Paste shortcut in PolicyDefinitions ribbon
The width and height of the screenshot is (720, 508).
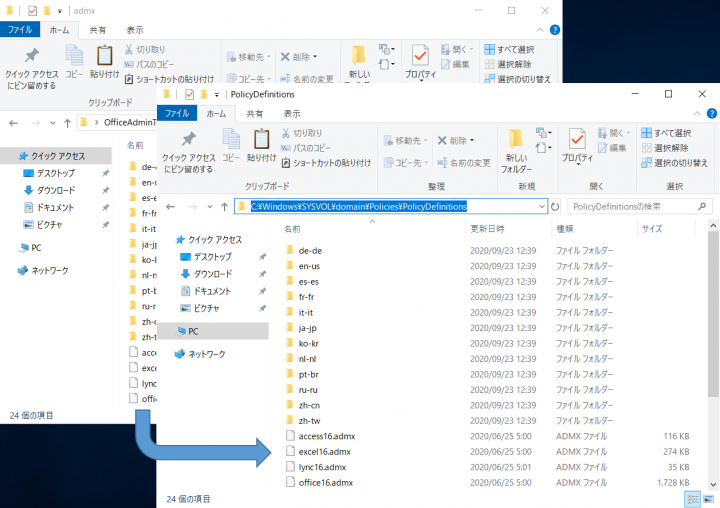point(326,163)
